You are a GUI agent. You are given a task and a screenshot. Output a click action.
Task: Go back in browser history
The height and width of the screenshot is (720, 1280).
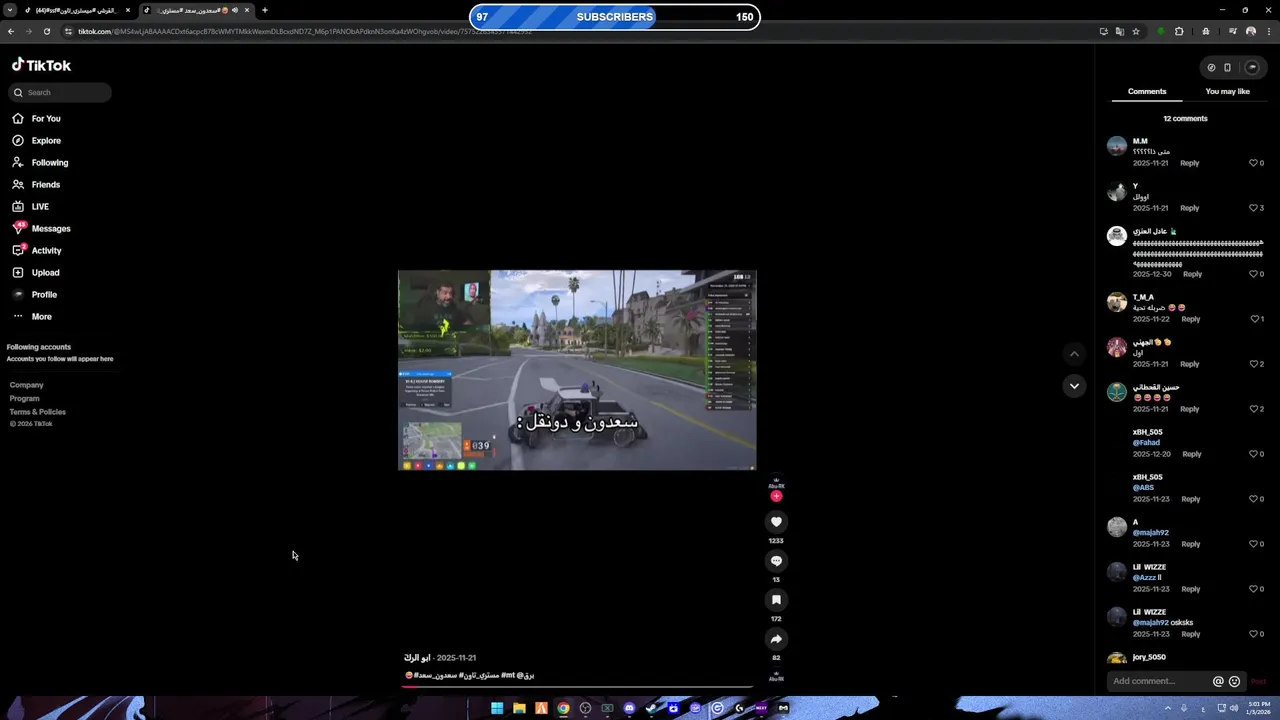11,31
